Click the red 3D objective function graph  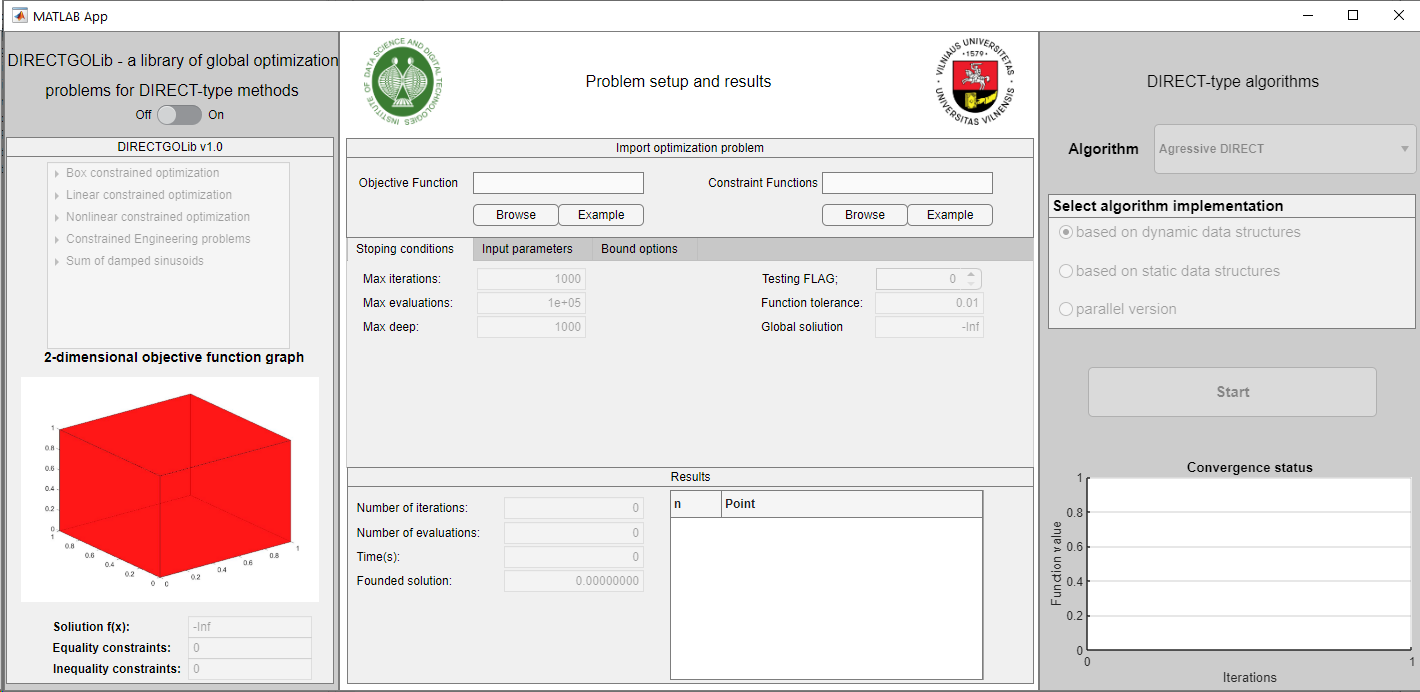coord(170,489)
